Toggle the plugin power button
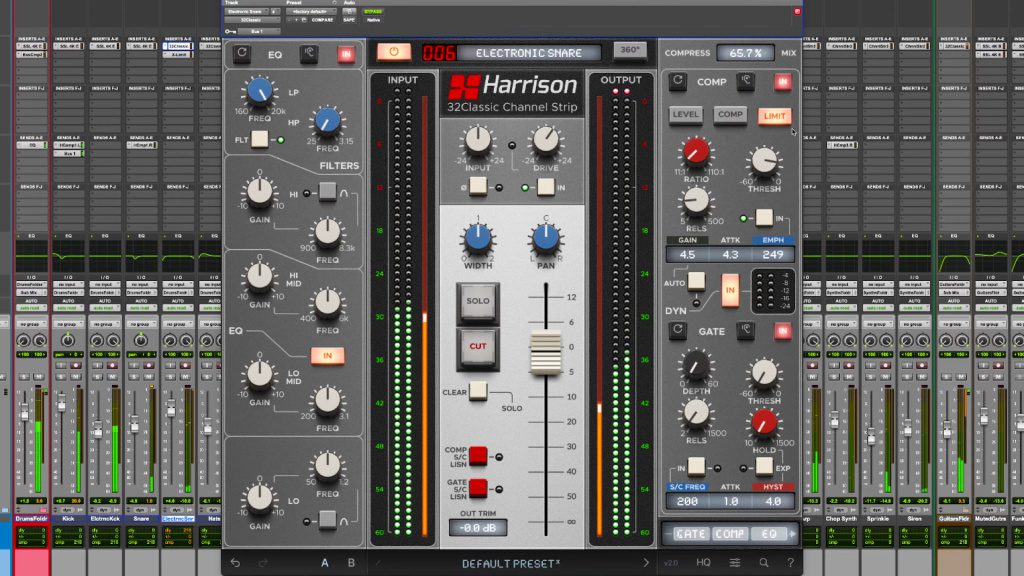The height and width of the screenshot is (576, 1024). point(394,52)
